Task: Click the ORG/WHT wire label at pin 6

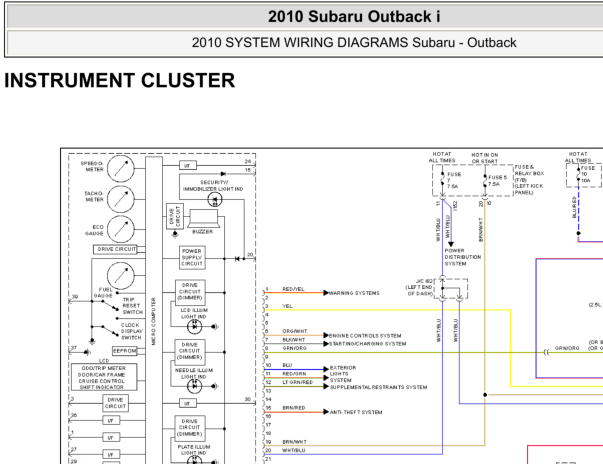Action: (295, 331)
